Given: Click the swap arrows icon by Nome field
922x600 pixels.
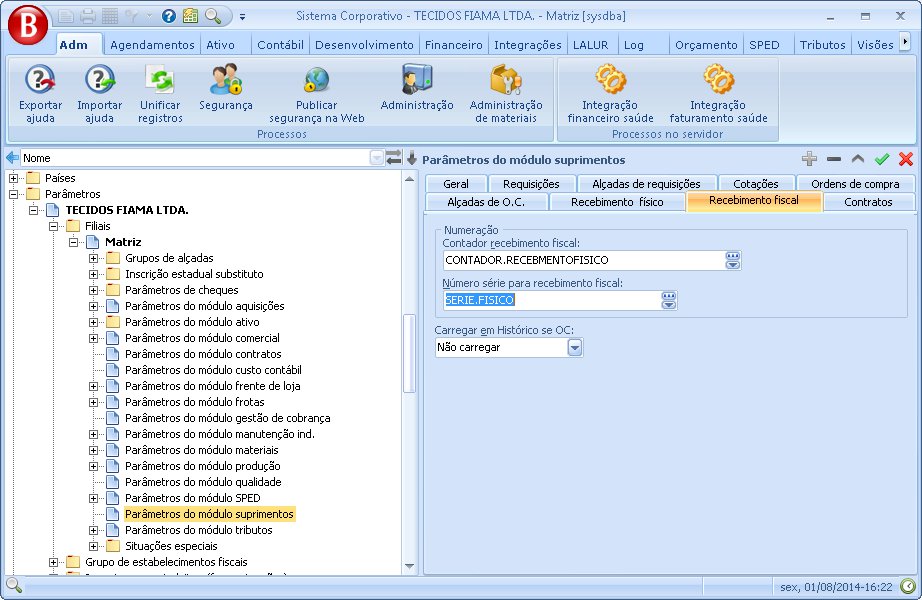Looking at the screenshot, I should (x=393, y=157).
